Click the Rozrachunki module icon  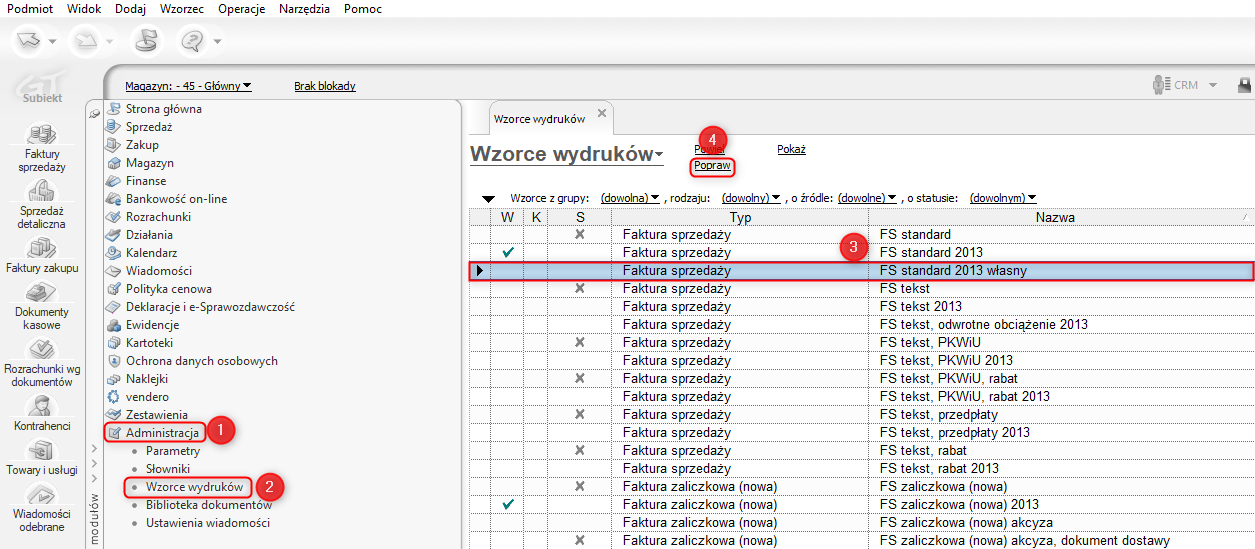coord(114,217)
